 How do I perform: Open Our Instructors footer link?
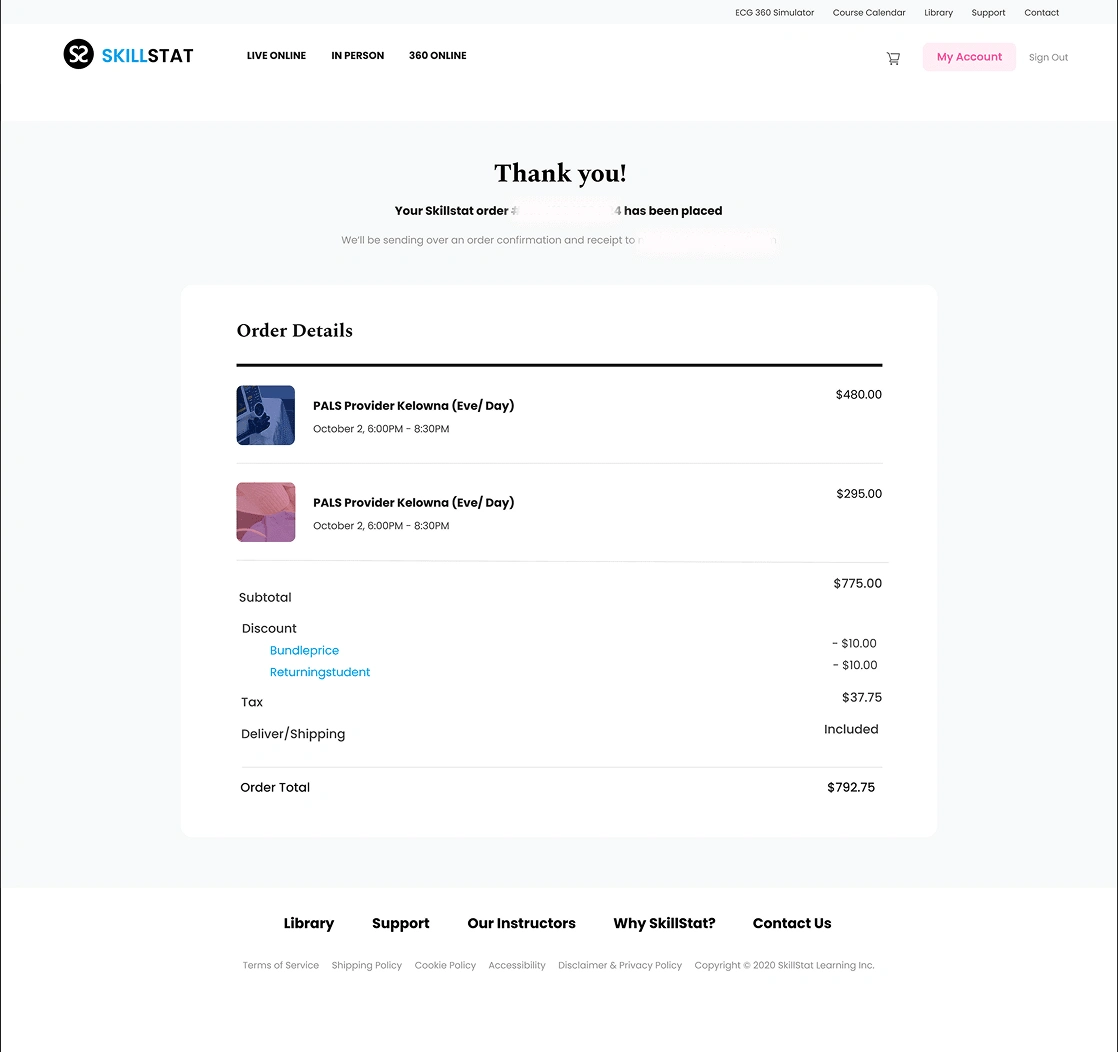pos(521,923)
